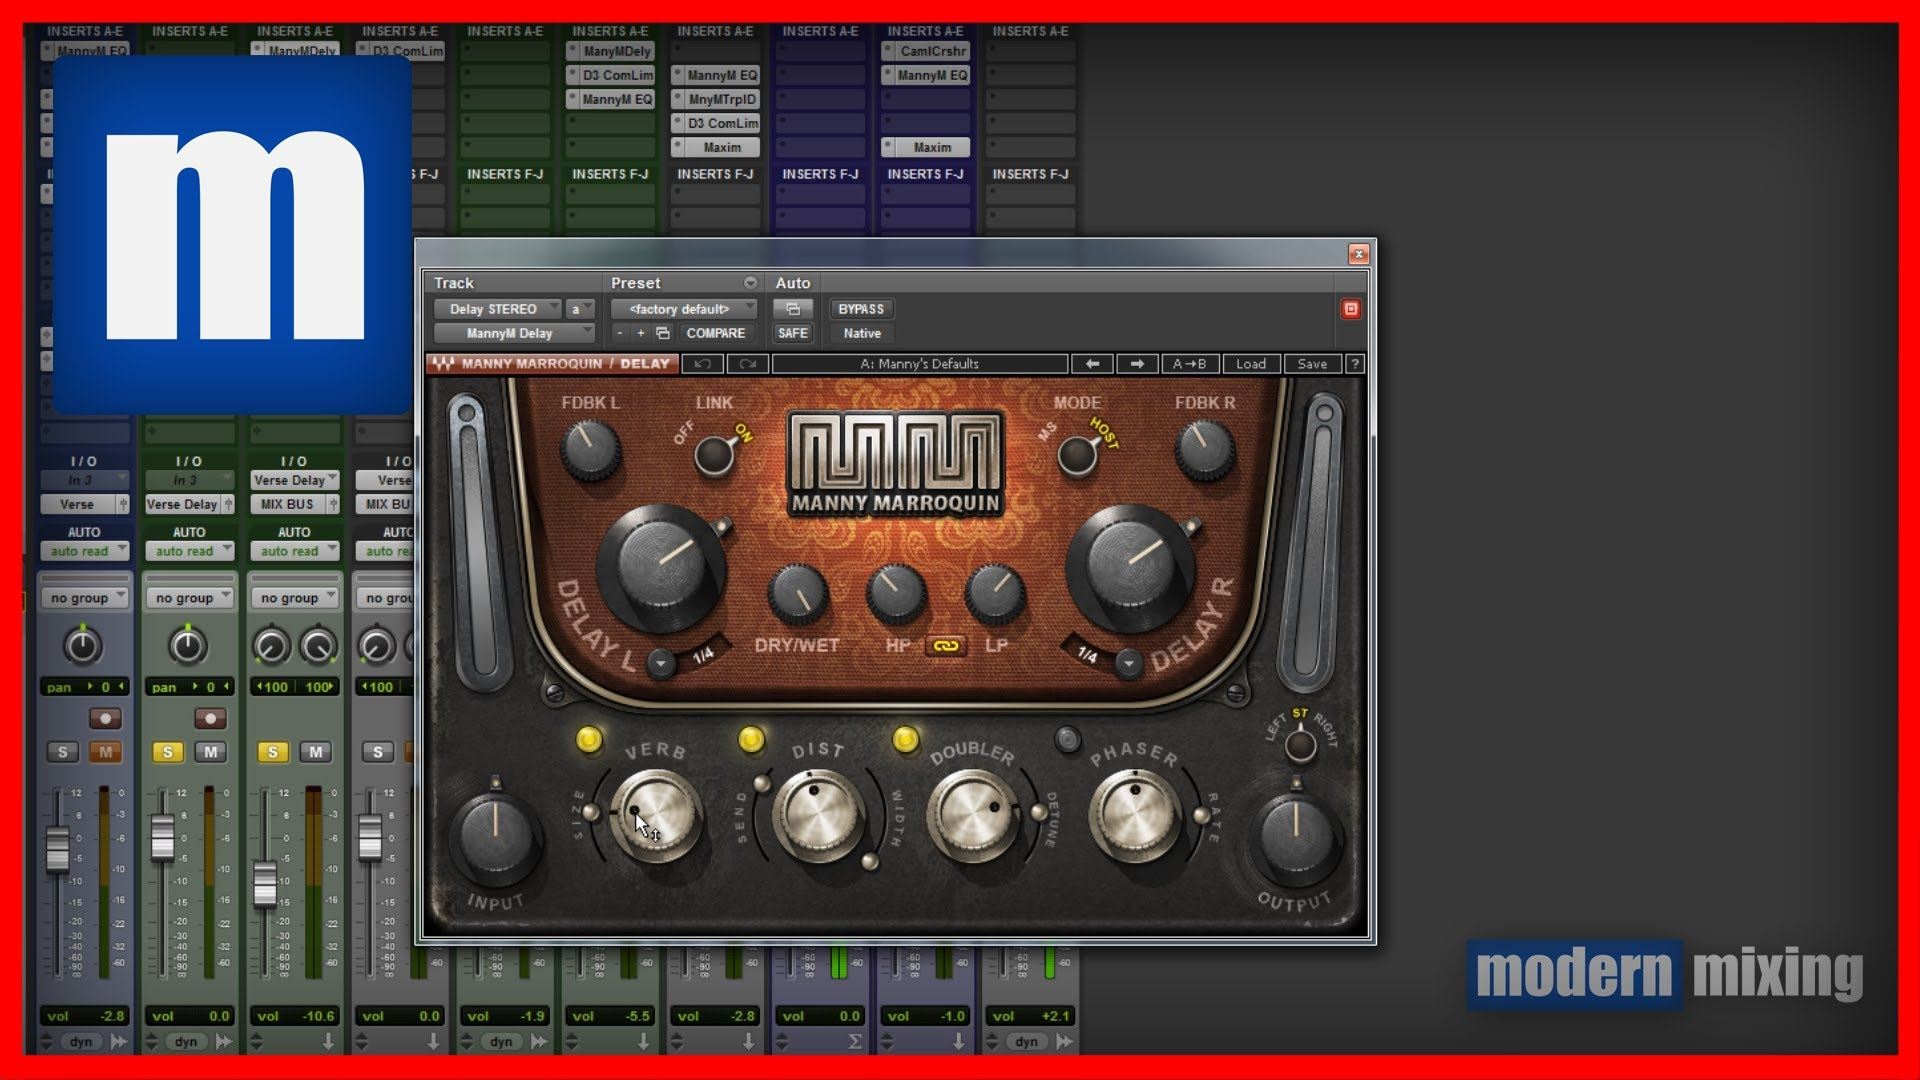The image size is (1920, 1080).
Task: Open the Delay STEREO track selector
Action: [496, 309]
